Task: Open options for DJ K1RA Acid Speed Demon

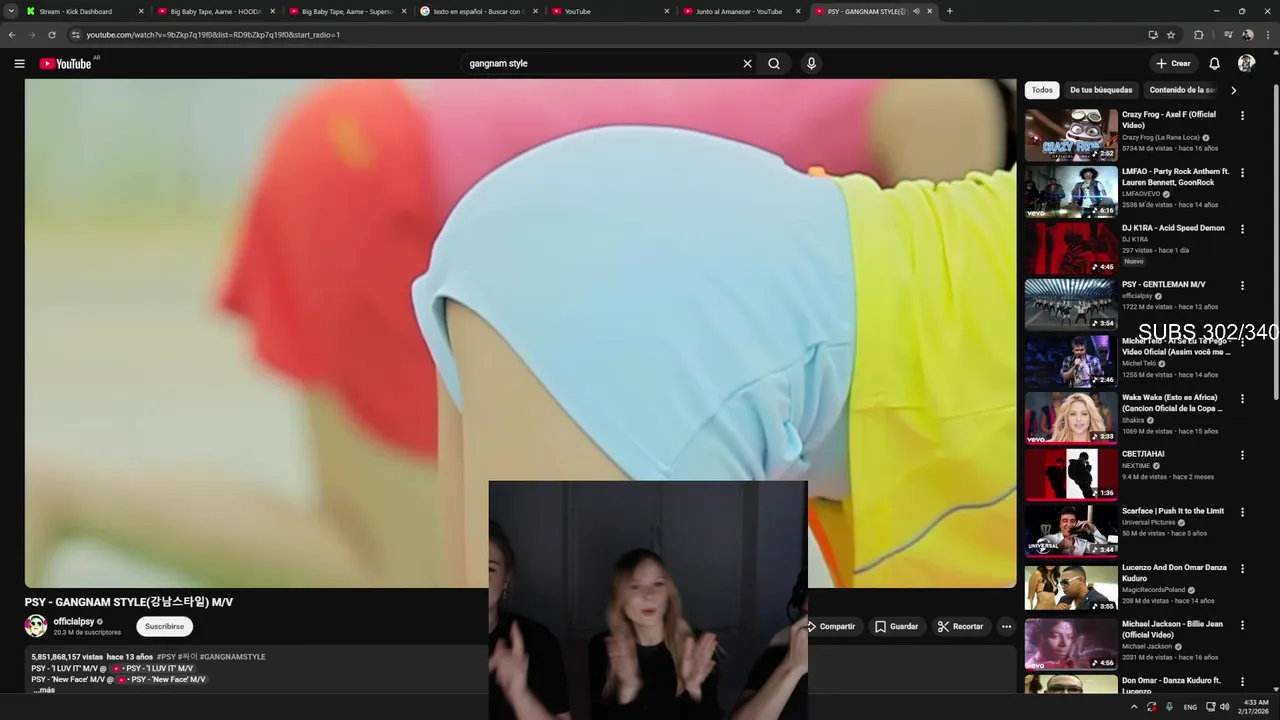Action: tap(1243, 229)
